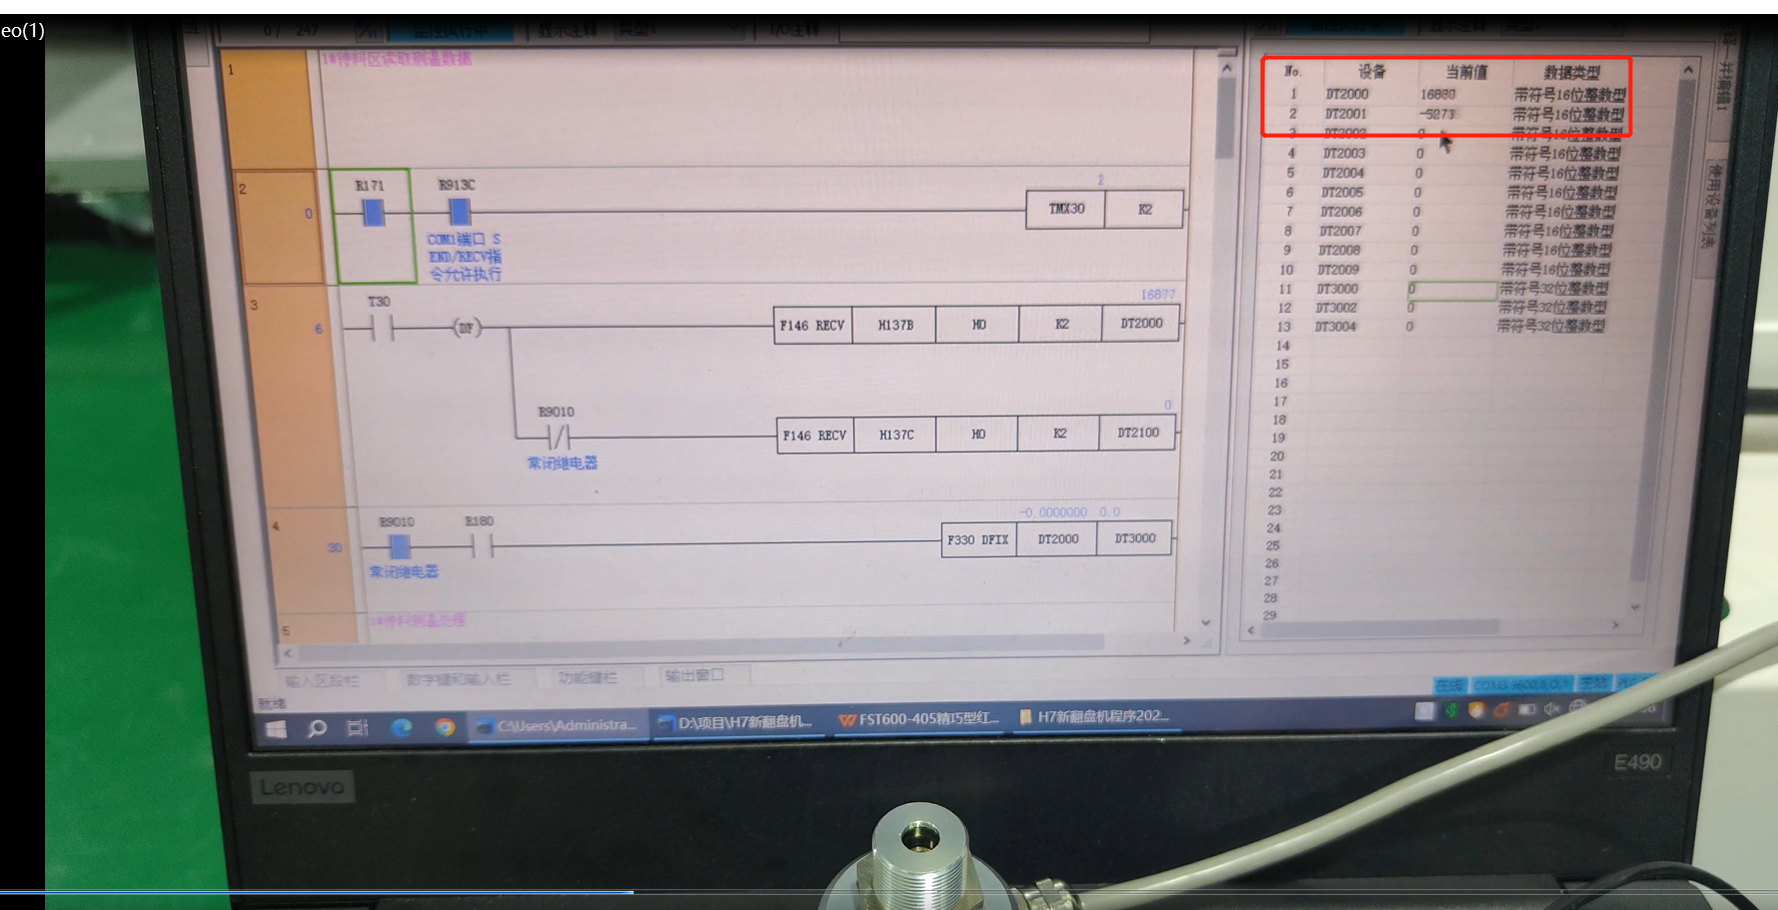Screen dimensions: 1778x910
Task: Select the R9010 normally-closed contact on rung 3
Action: [x=558, y=436]
